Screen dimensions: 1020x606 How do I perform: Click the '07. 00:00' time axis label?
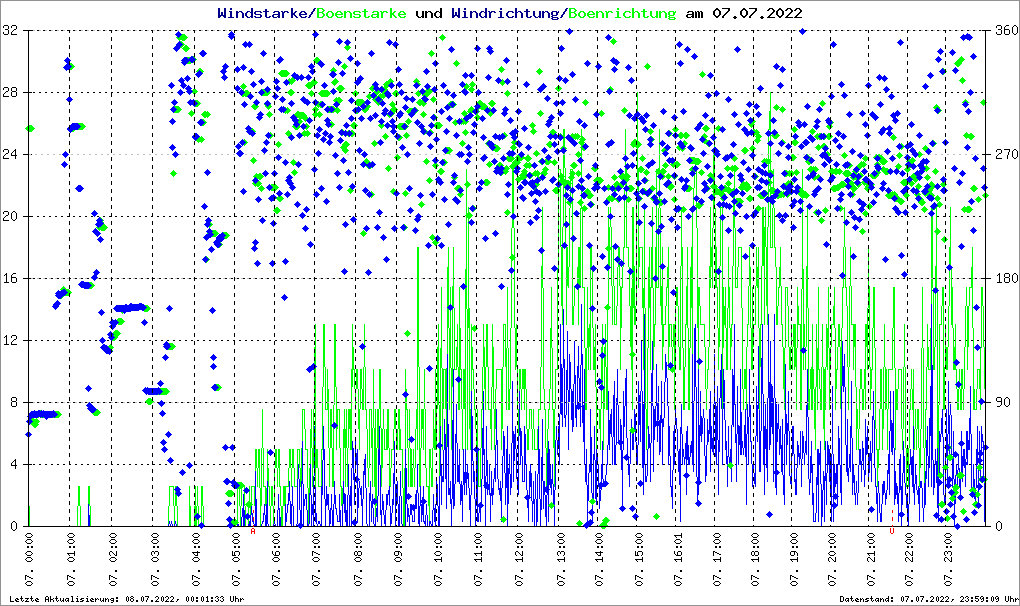click(29, 560)
